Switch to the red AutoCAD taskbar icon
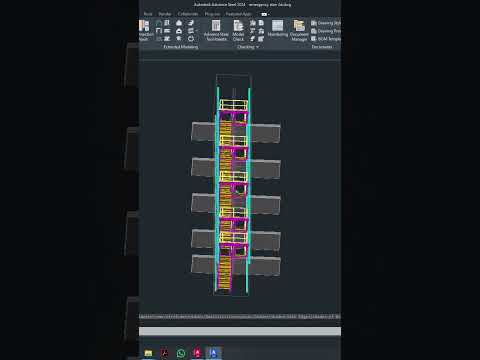Screen dimensions: 480x360 (197, 353)
